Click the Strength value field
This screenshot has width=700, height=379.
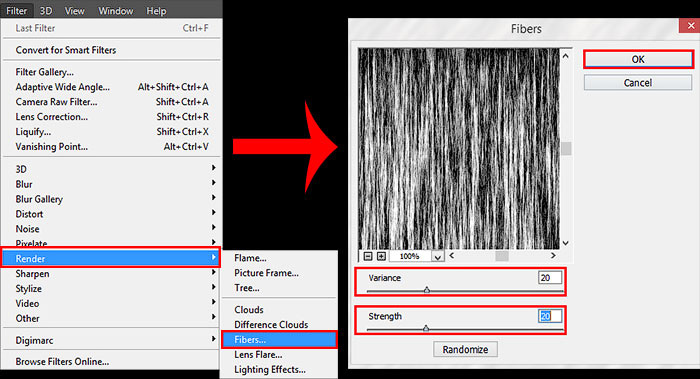pyautogui.click(x=550, y=316)
